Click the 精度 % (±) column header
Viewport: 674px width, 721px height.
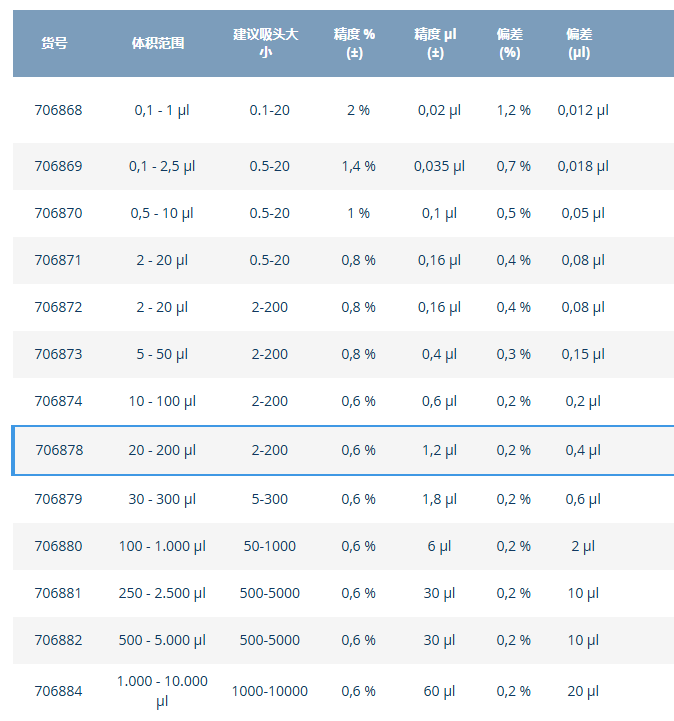354,43
